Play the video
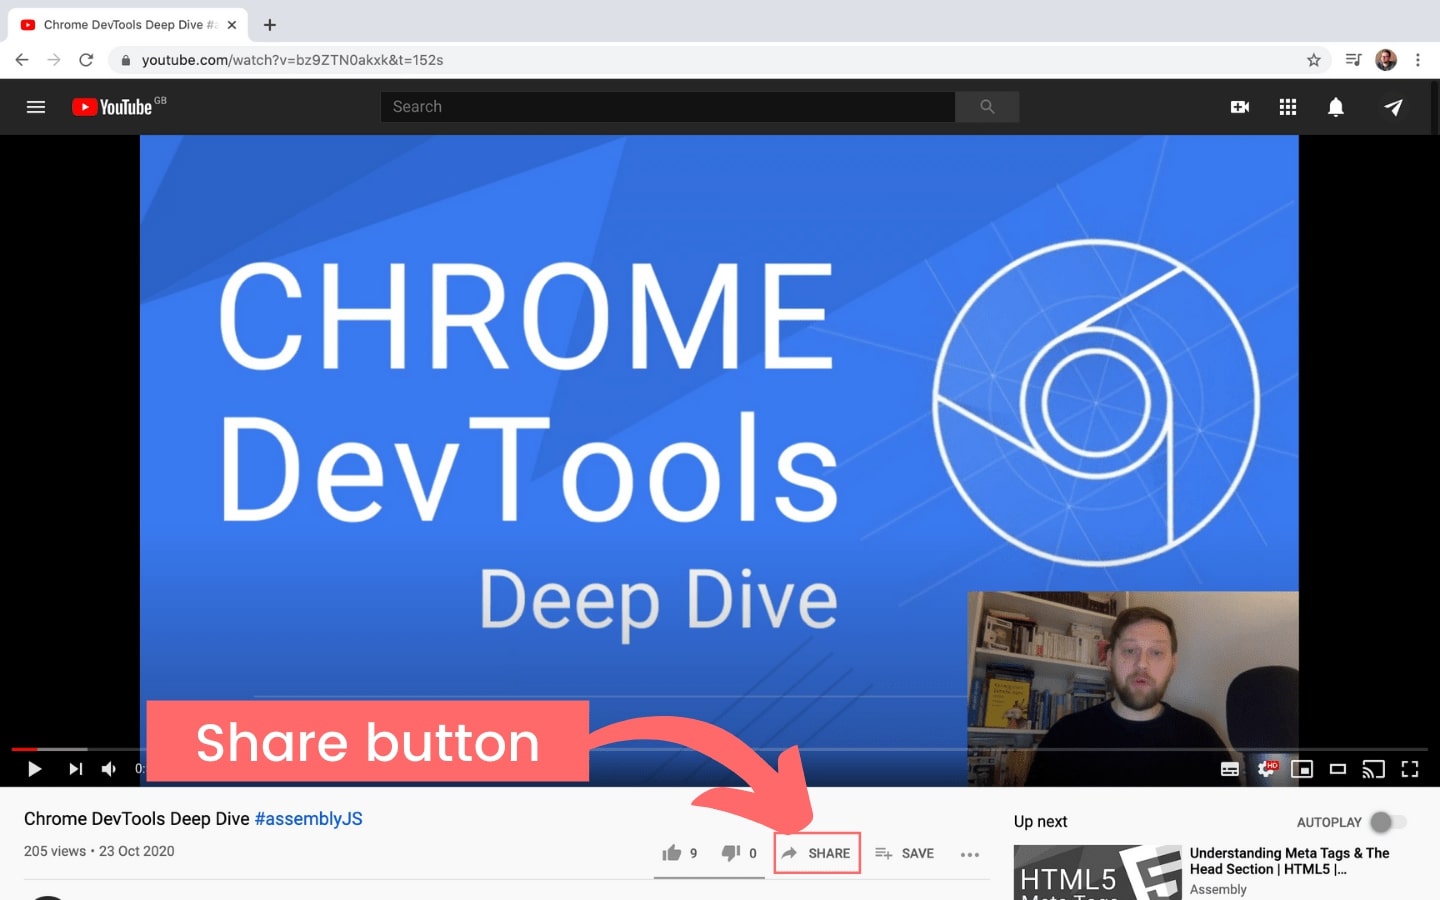This screenshot has height=900, width=1440. pos(34,769)
